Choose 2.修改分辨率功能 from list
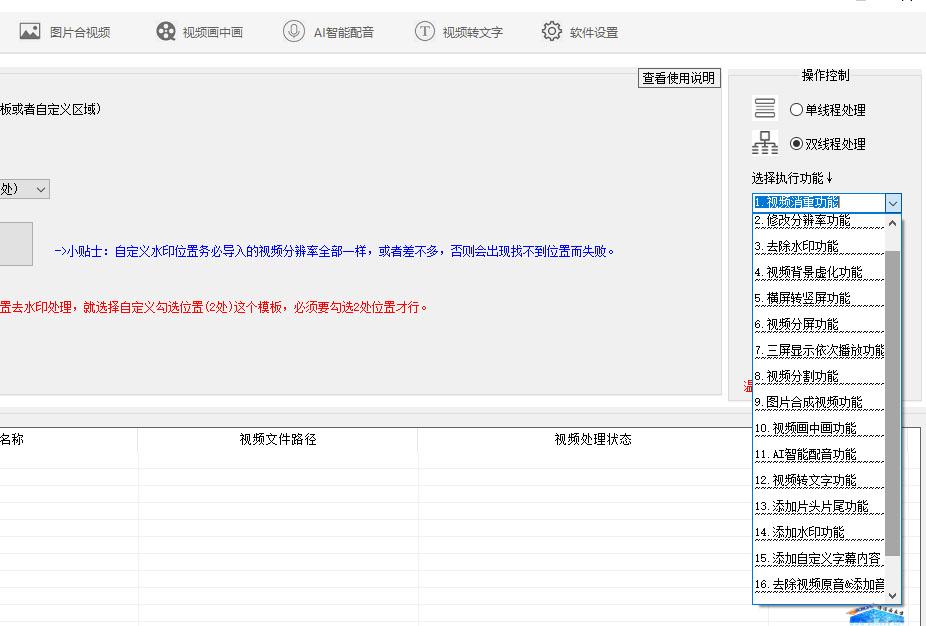The width and height of the screenshot is (926, 626). tap(819, 220)
